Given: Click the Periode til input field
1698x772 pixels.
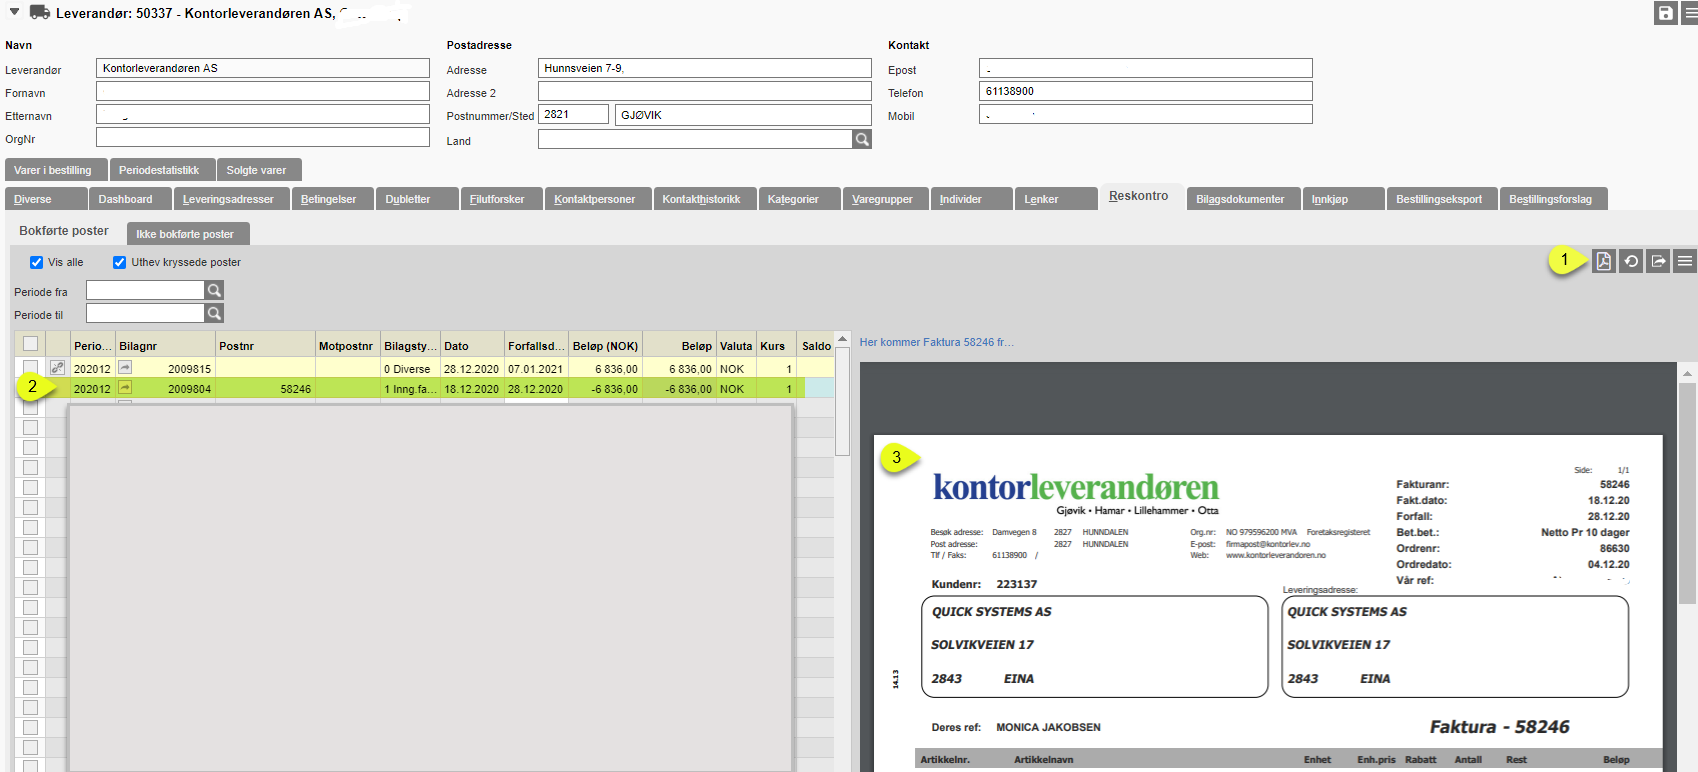Looking at the screenshot, I should coord(145,313).
